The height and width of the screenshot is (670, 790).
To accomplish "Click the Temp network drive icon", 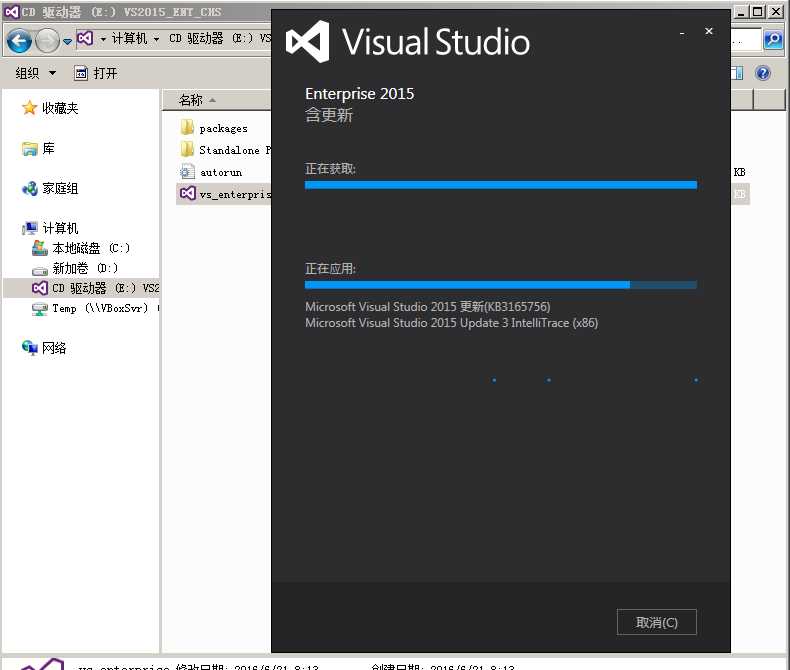I will (x=40, y=308).
